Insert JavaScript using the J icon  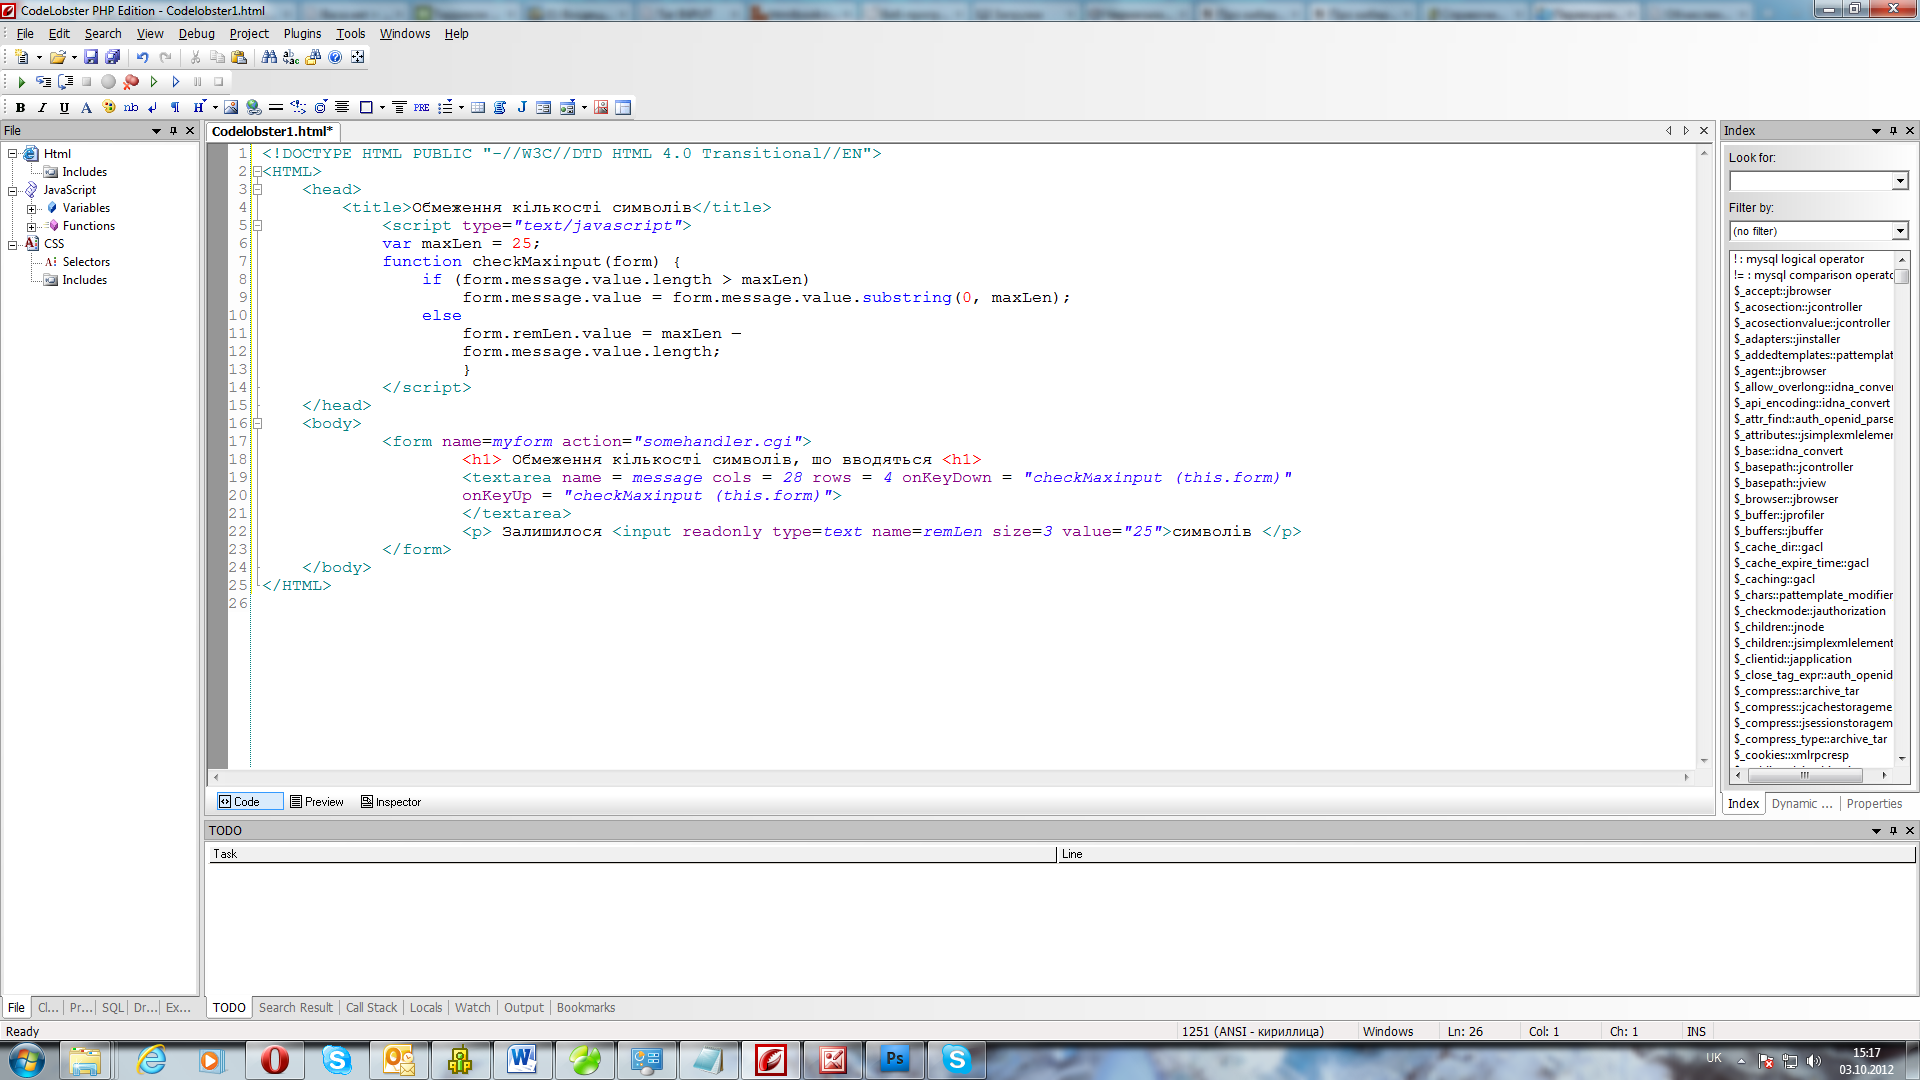click(522, 108)
